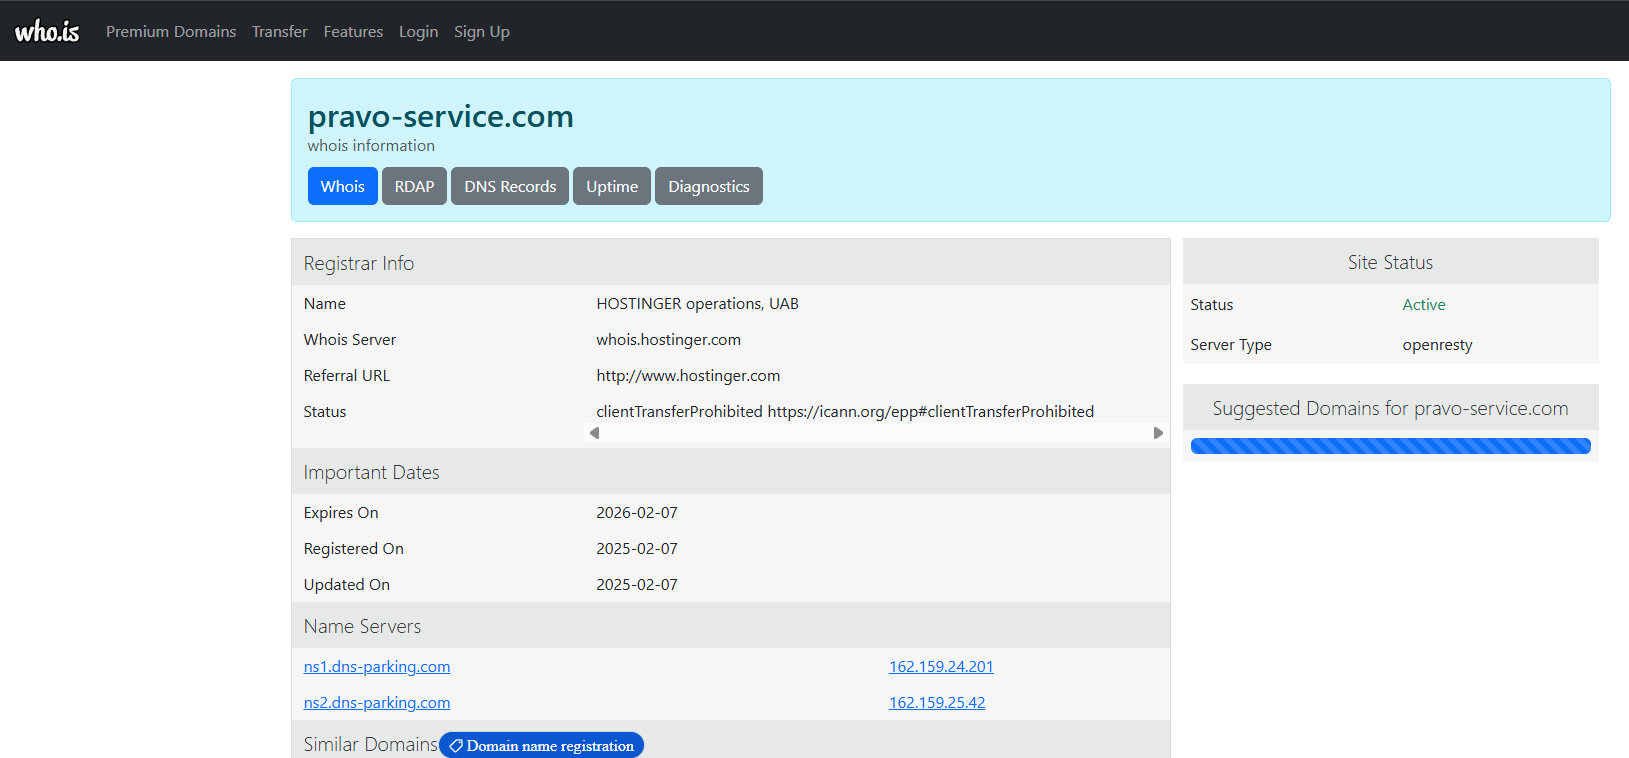Viewport: 1629px width, 758px height.
Task: Click Login in the top navigation
Action: point(418,32)
